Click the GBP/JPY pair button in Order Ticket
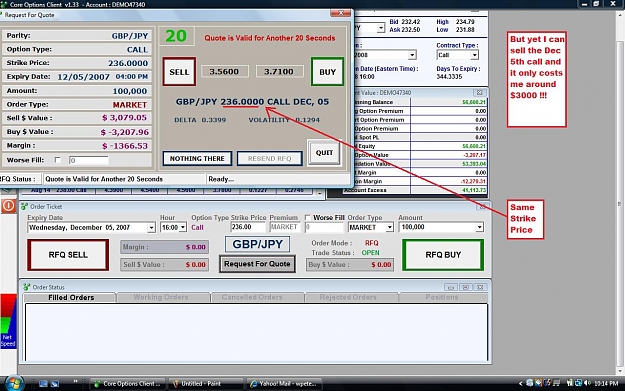625x391 pixels. [x=257, y=244]
